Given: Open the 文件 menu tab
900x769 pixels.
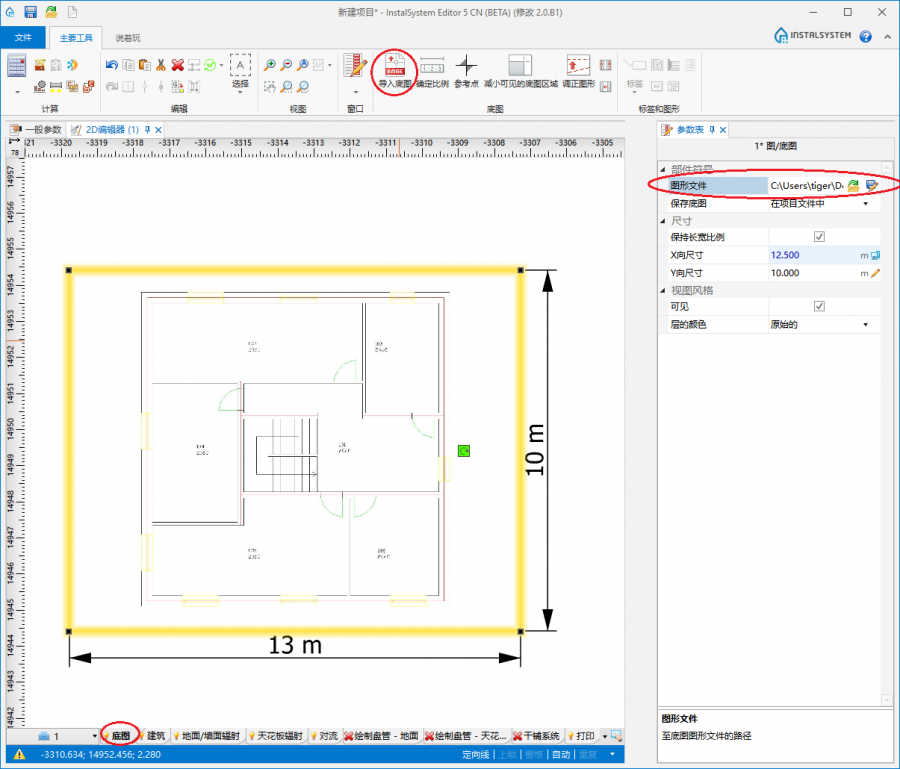Looking at the screenshot, I should pos(23,38).
